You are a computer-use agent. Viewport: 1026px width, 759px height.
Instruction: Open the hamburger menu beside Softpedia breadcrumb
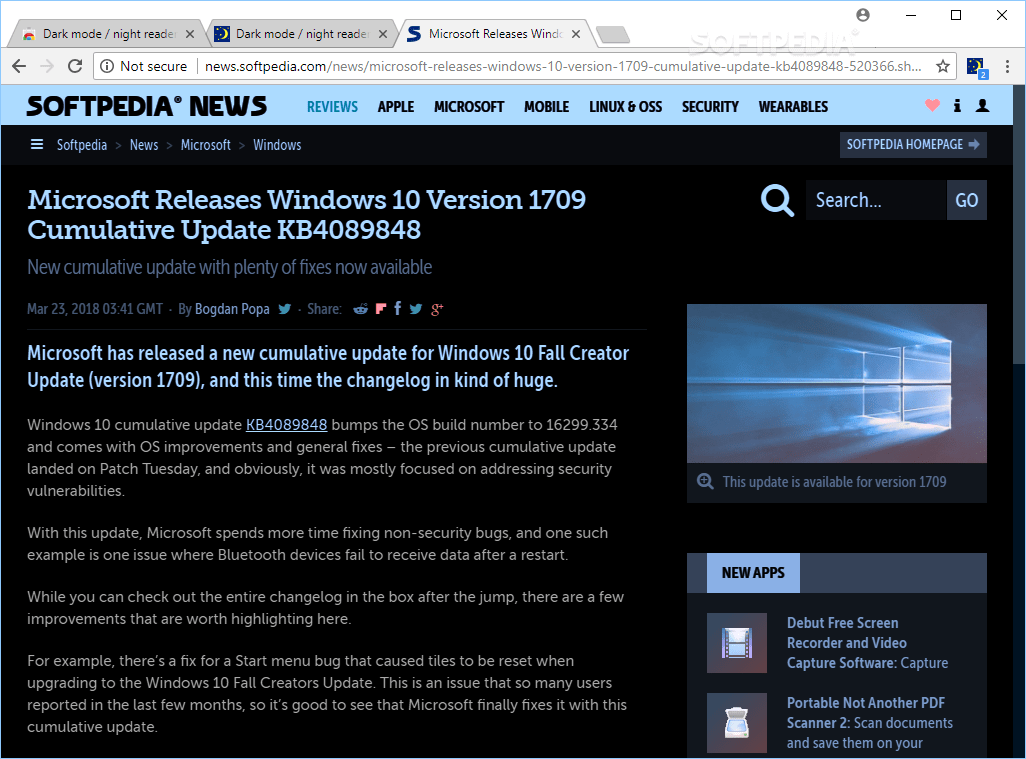[x=37, y=144]
